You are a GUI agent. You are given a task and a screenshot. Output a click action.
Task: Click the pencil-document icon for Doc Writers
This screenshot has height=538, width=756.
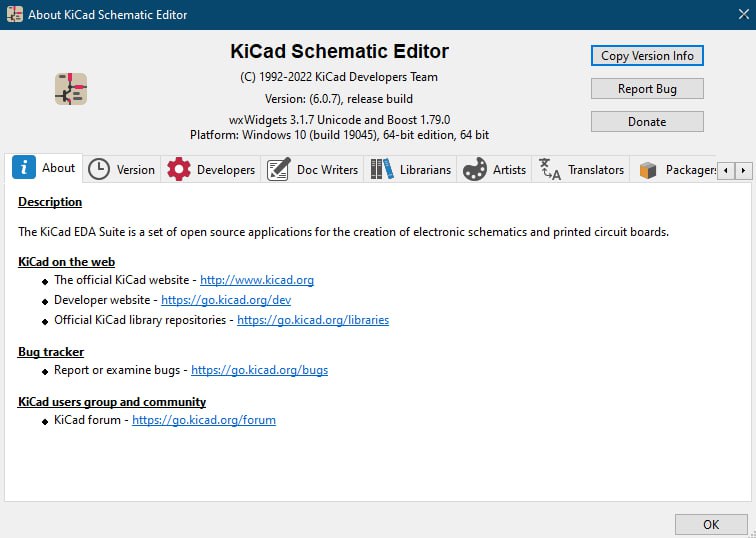click(278, 169)
